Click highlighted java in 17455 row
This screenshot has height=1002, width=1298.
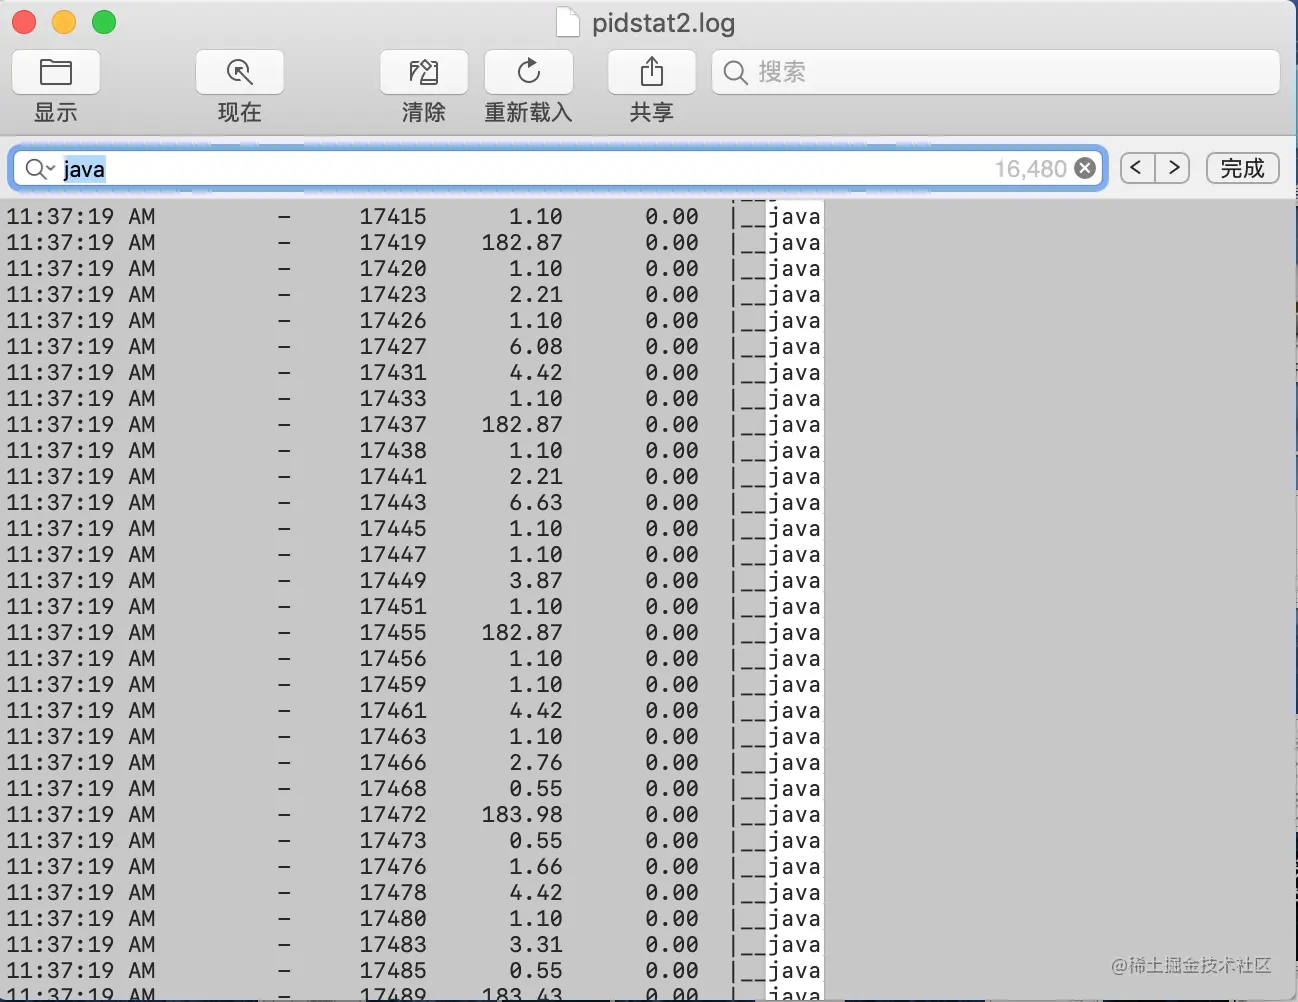tap(795, 632)
